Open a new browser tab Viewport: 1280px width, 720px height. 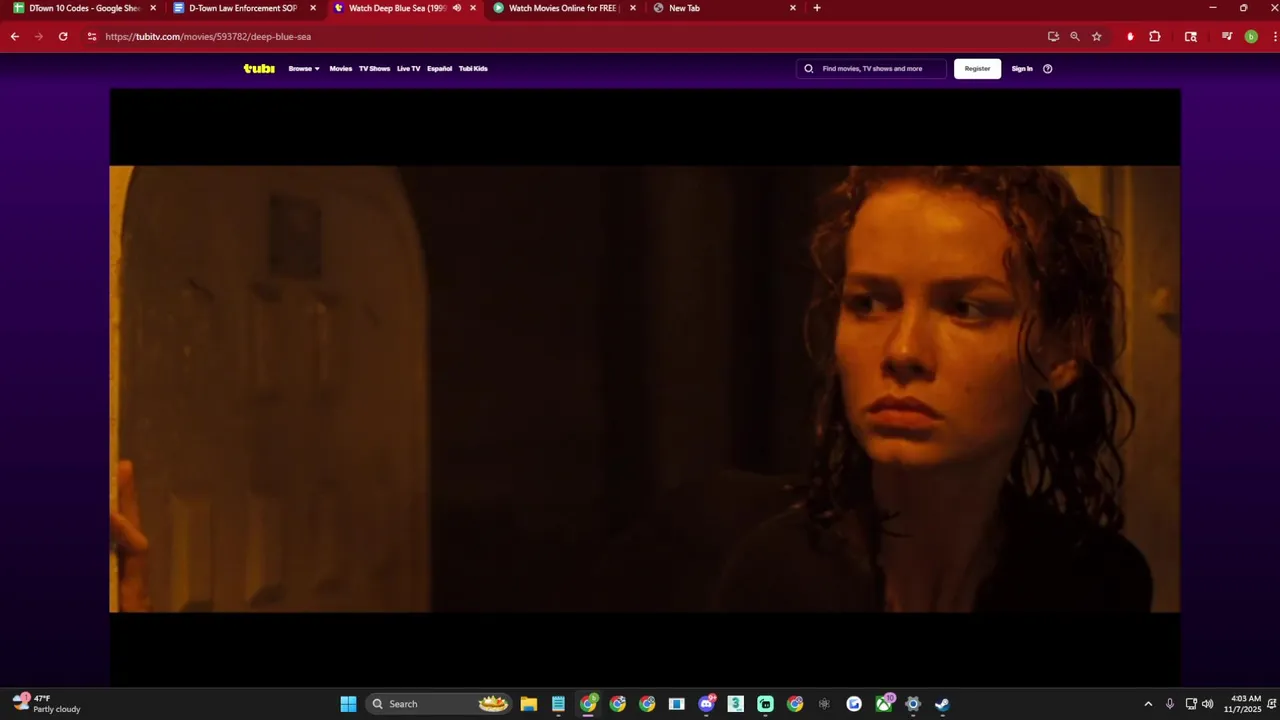[x=817, y=8]
